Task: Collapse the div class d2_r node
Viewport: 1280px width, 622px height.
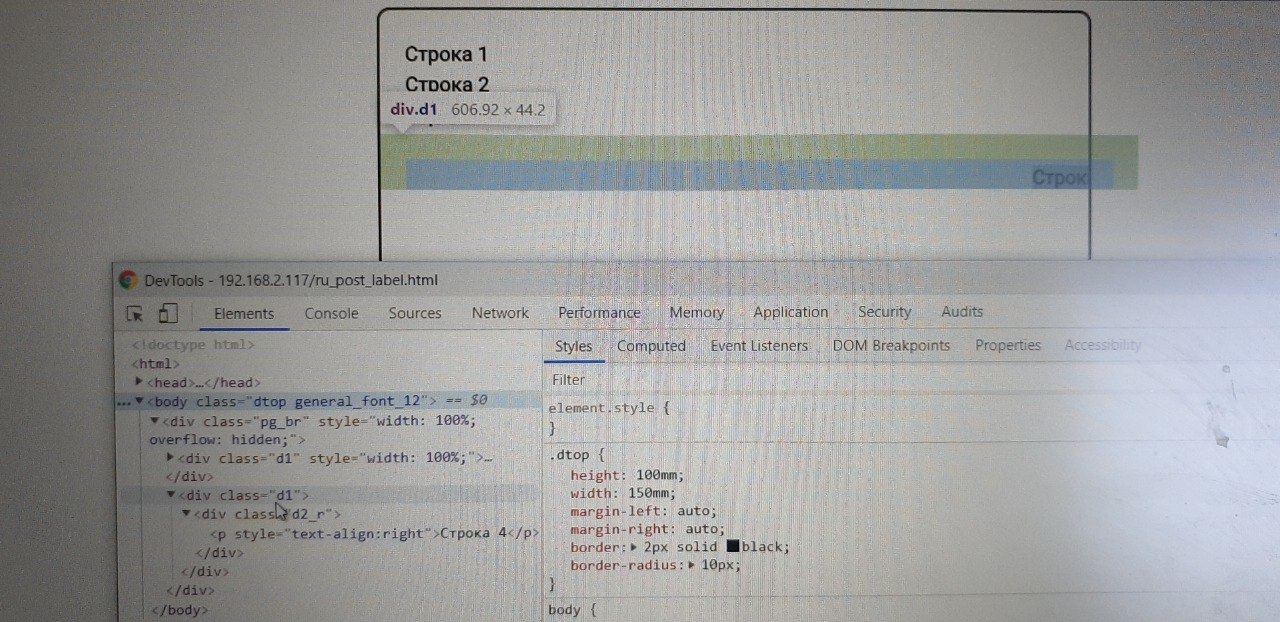Action: pyautogui.click(x=187, y=513)
